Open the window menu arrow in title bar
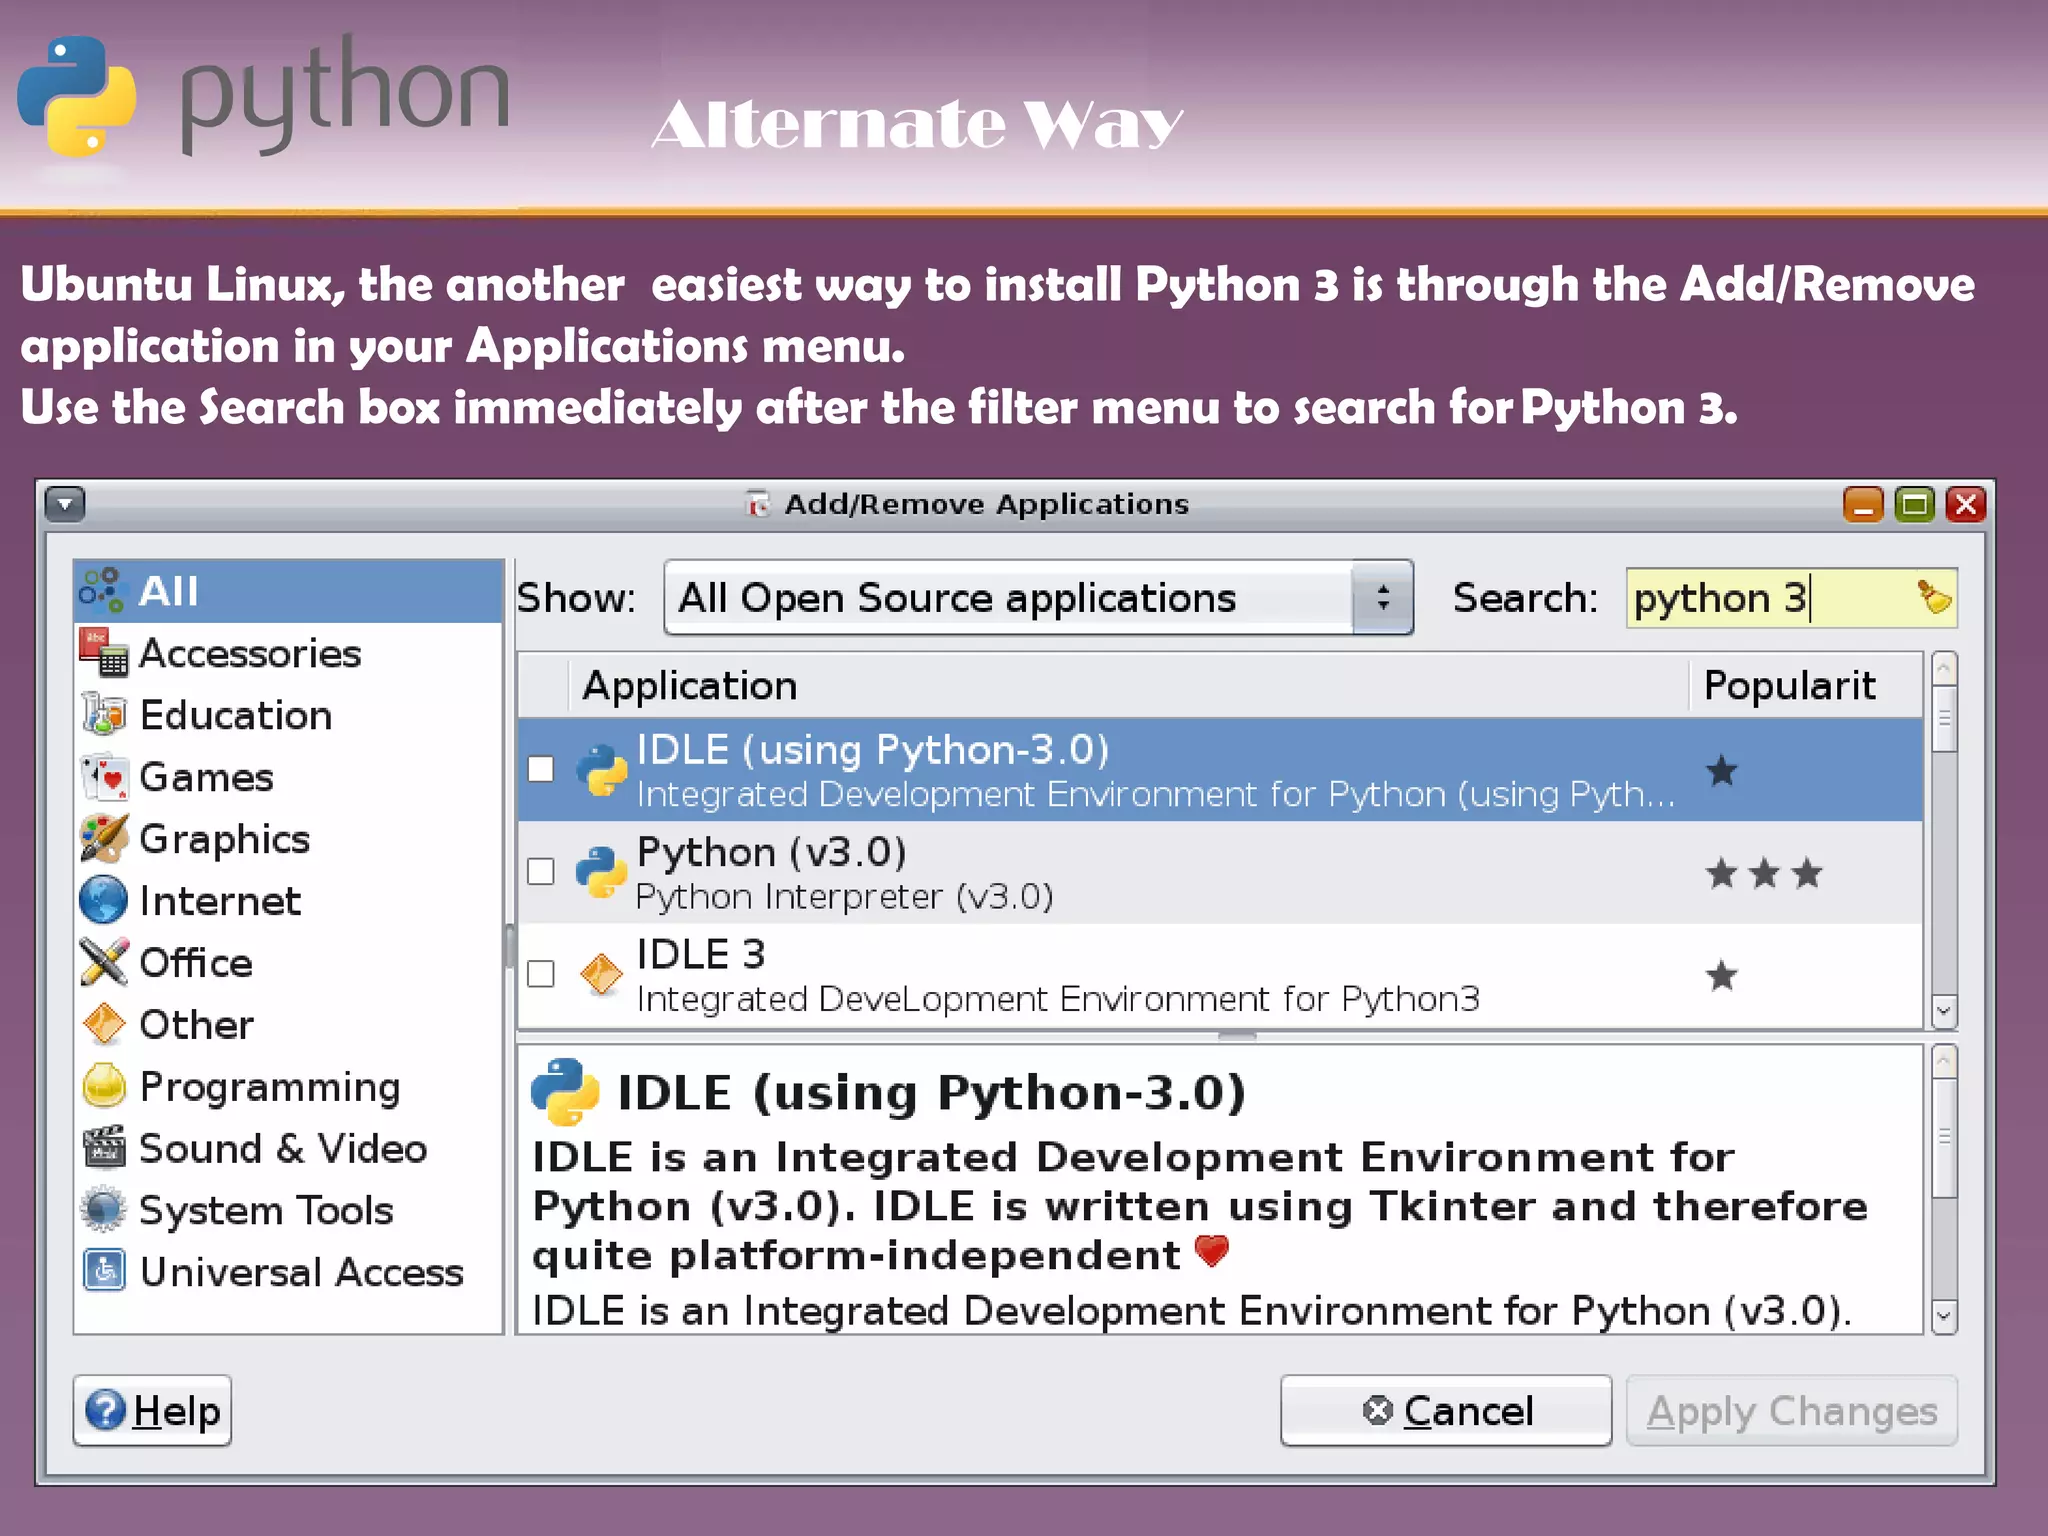 [65, 504]
